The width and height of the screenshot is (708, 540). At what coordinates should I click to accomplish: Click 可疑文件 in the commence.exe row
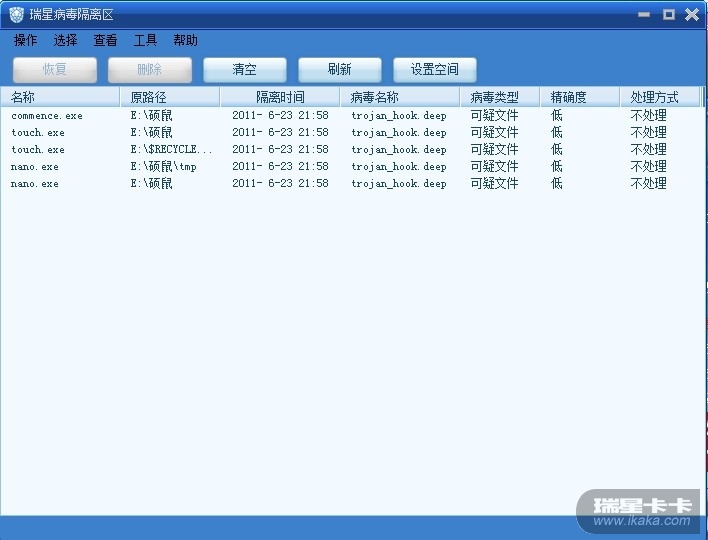pos(494,116)
